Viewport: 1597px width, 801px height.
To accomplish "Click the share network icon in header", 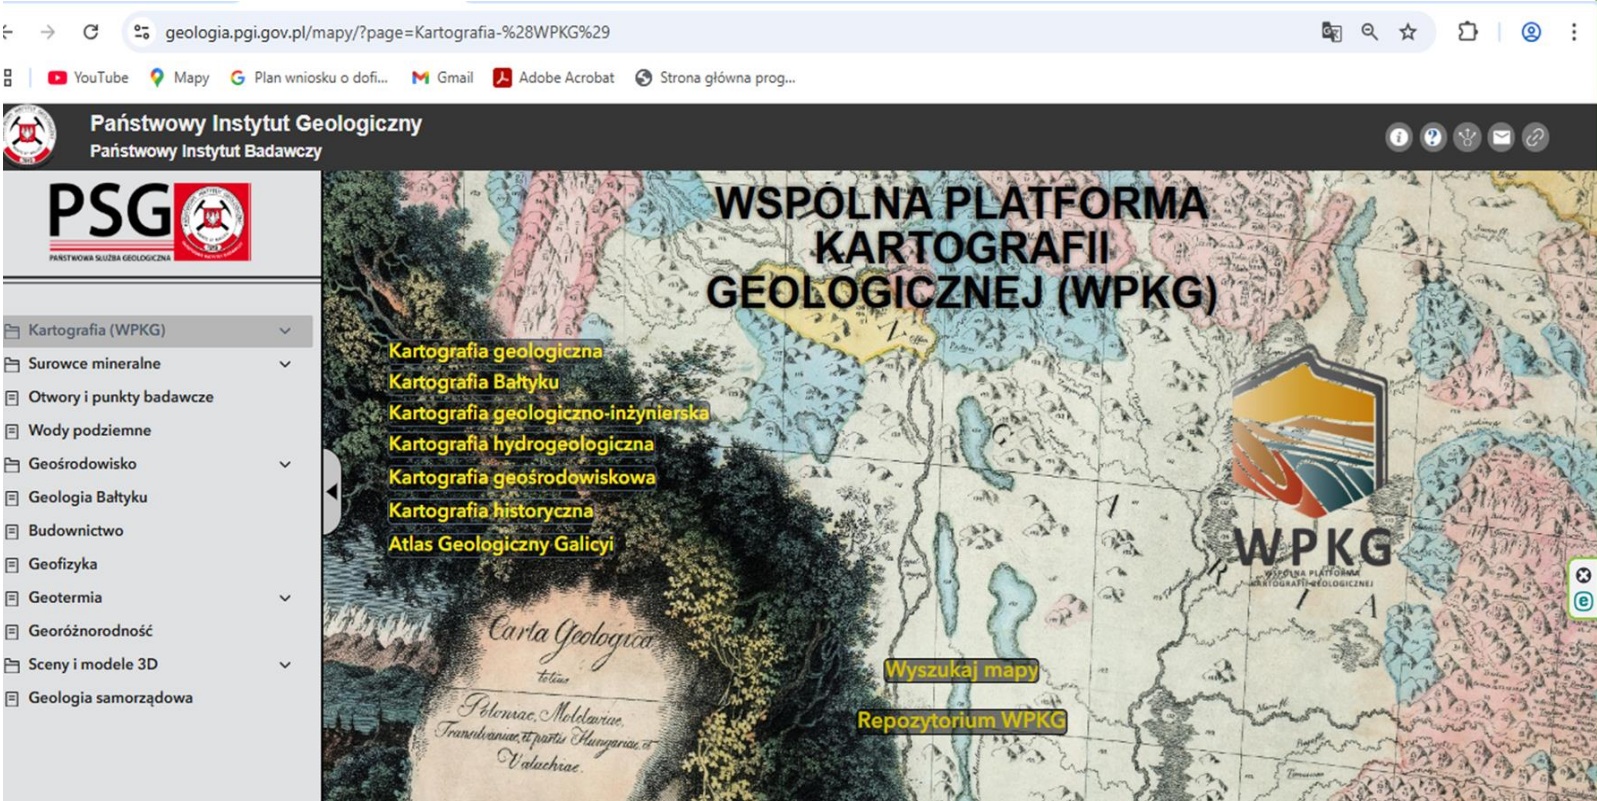I will [1467, 137].
